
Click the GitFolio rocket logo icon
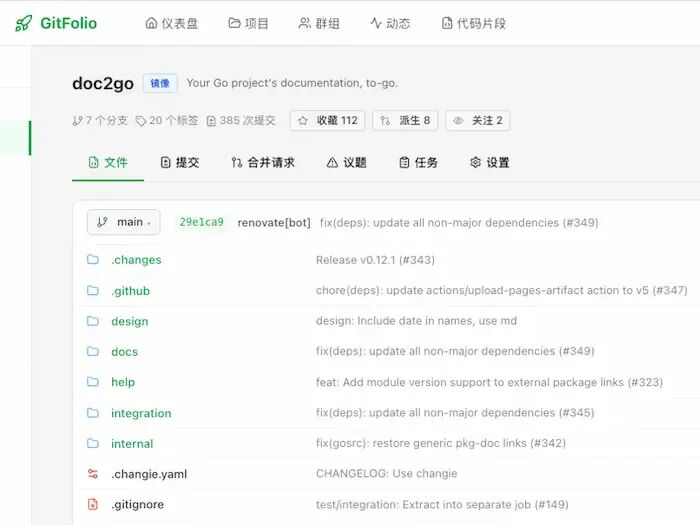point(24,23)
